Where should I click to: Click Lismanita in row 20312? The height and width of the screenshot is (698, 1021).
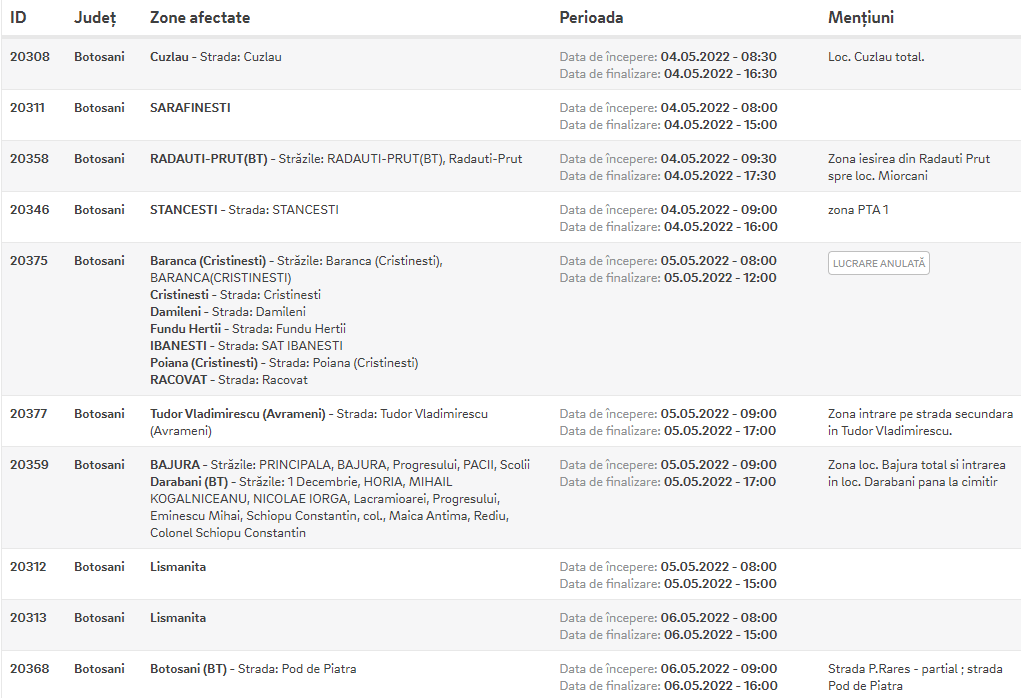click(x=178, y=566)
